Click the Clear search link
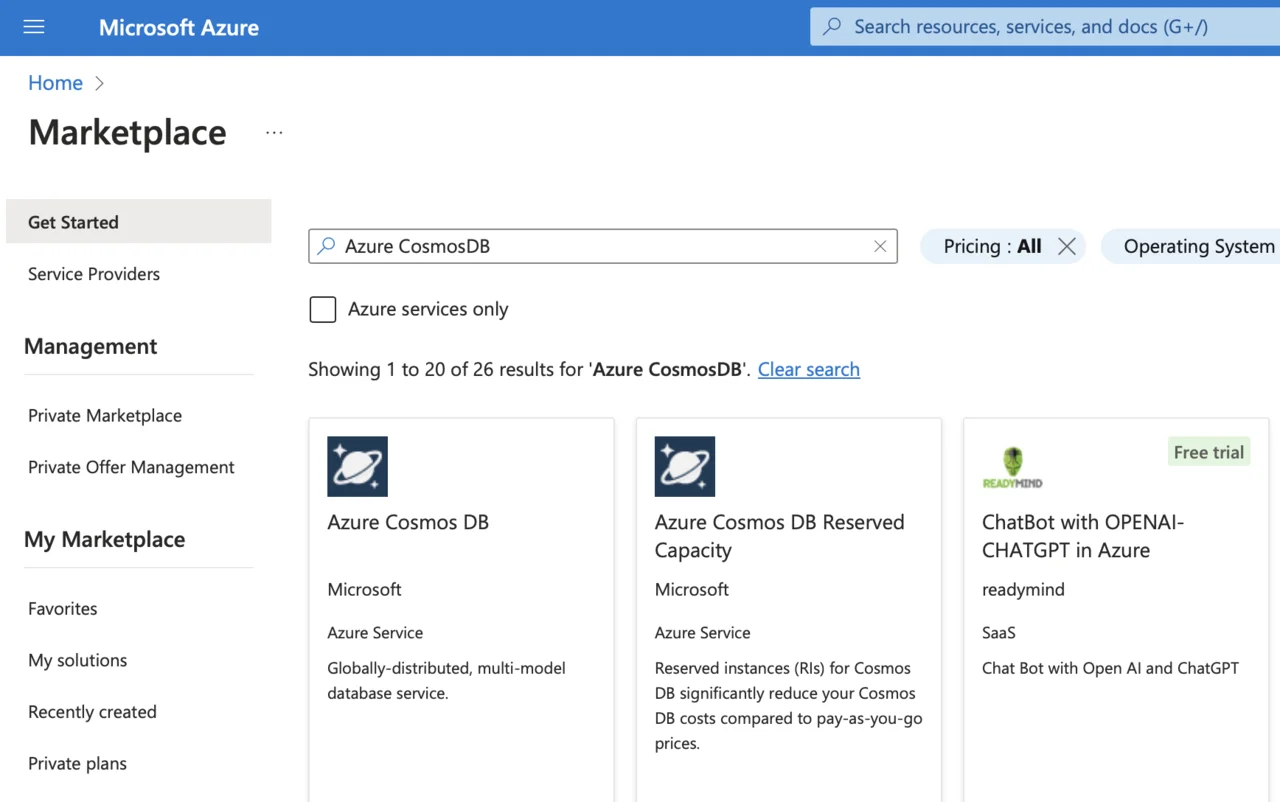Screen dimensions: 1280x802 click(x=808, y=369)
